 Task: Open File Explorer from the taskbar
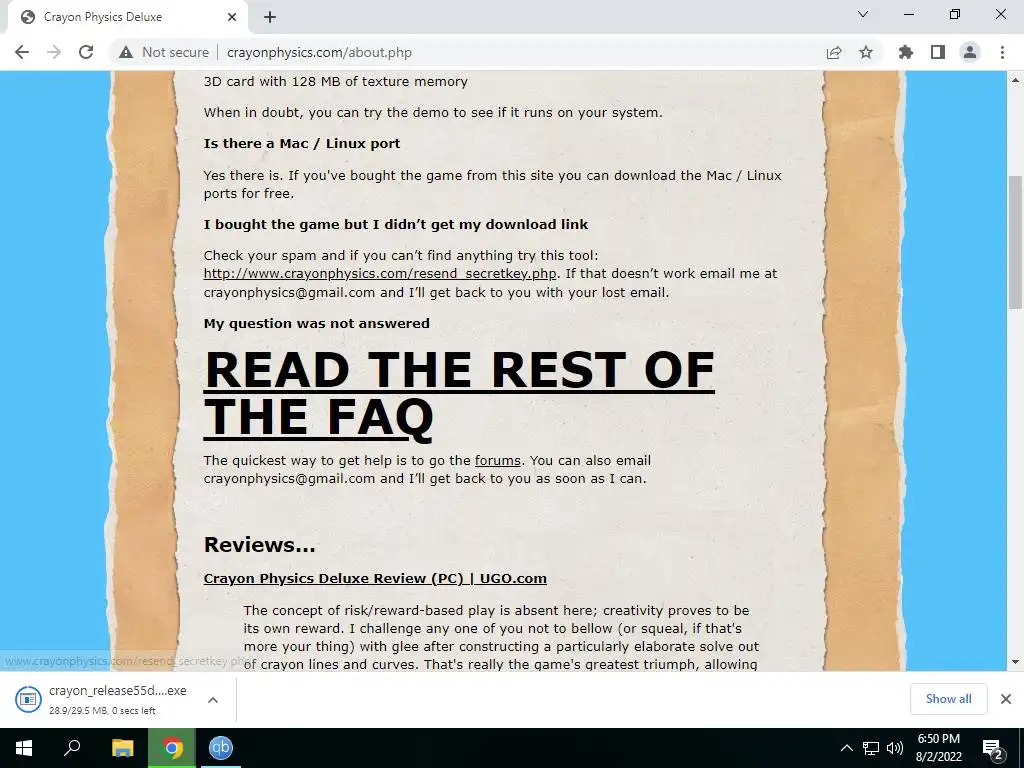tap(122, 748)
